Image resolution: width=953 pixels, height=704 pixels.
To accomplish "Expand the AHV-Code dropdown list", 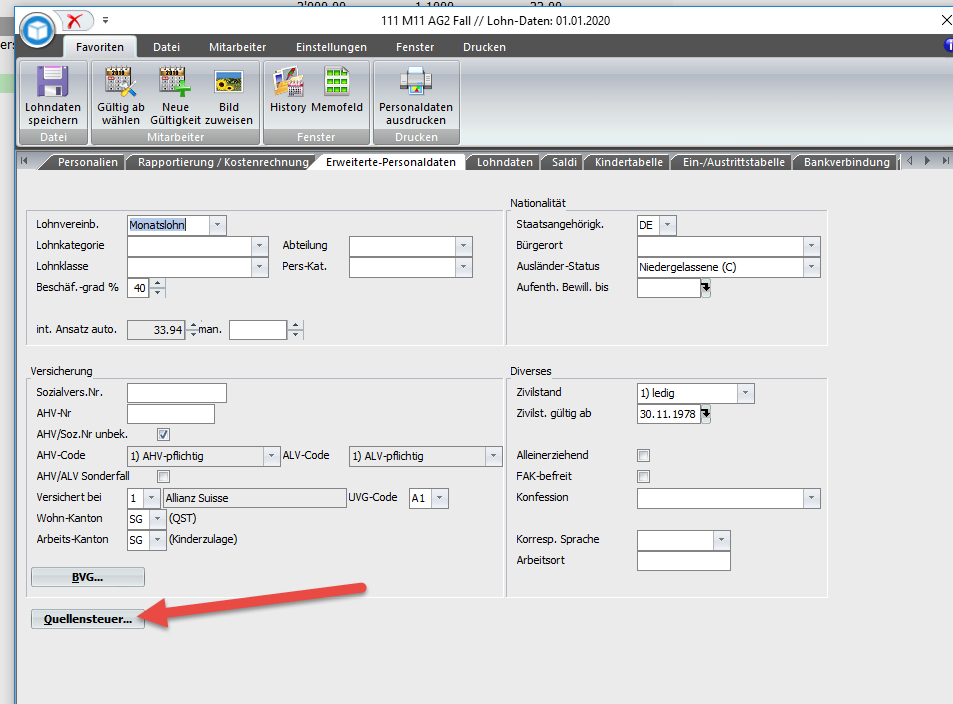I will point(271,456).
